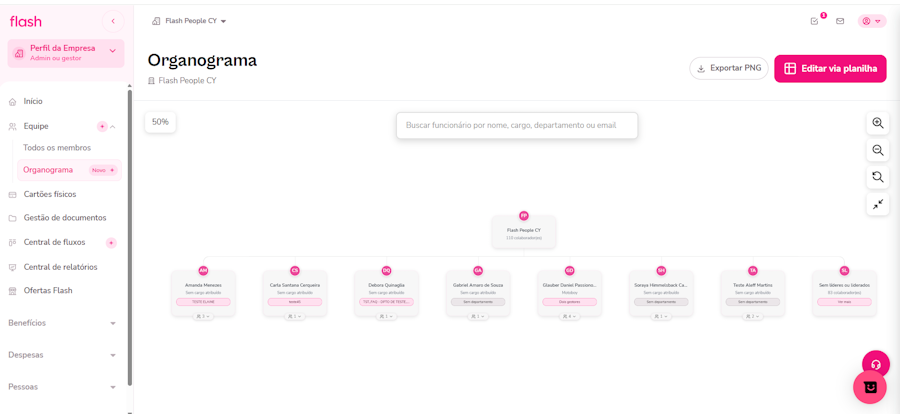
Task: Click the Gestão de documentos folder icon
Action: [x=13, y=218]
